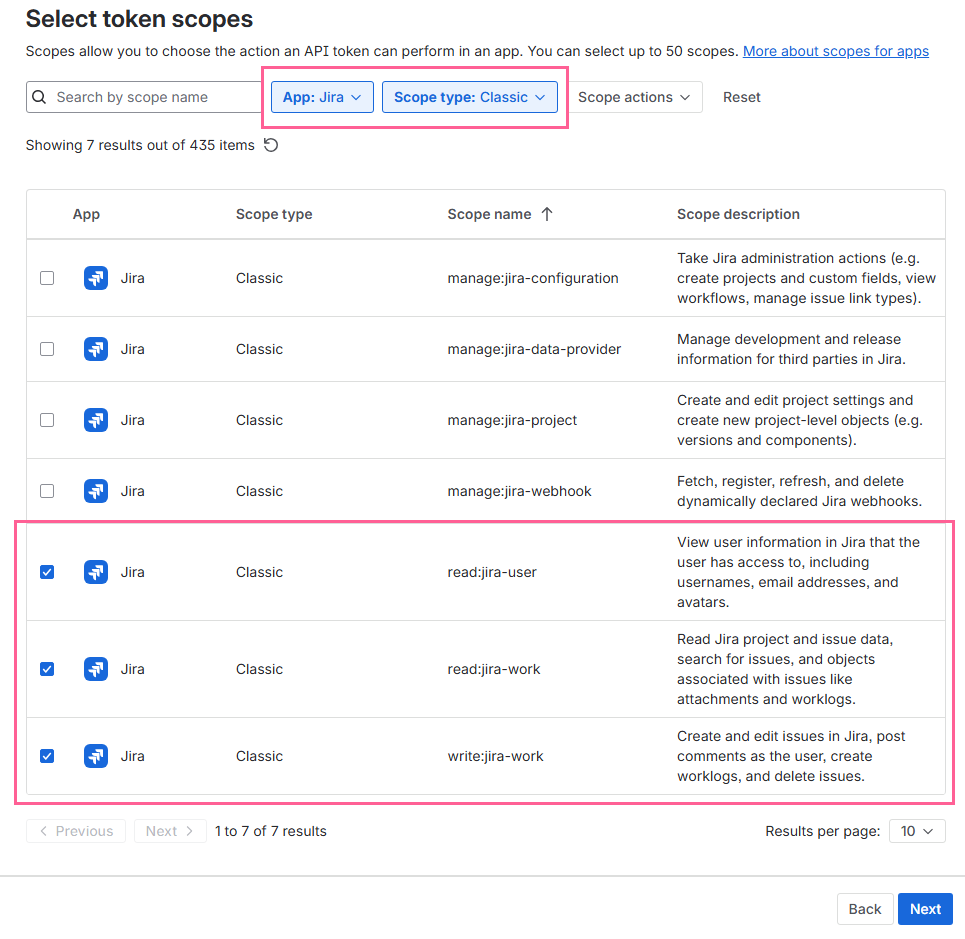Open More about scopes for apps link
Screen dimensions: 965x939
coord(835,51)
